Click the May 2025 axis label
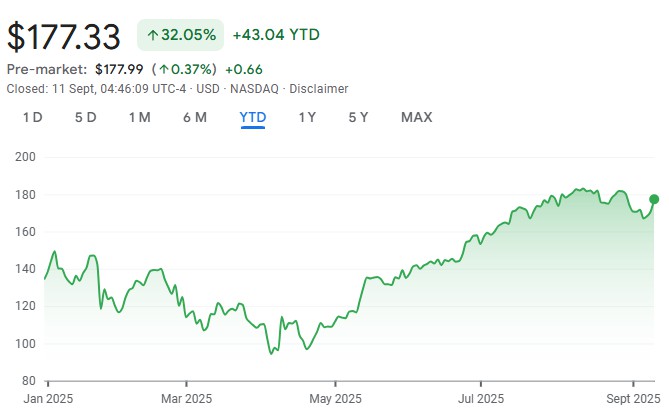Viewport: 669px width, 417px height. (x=335, y=398)
